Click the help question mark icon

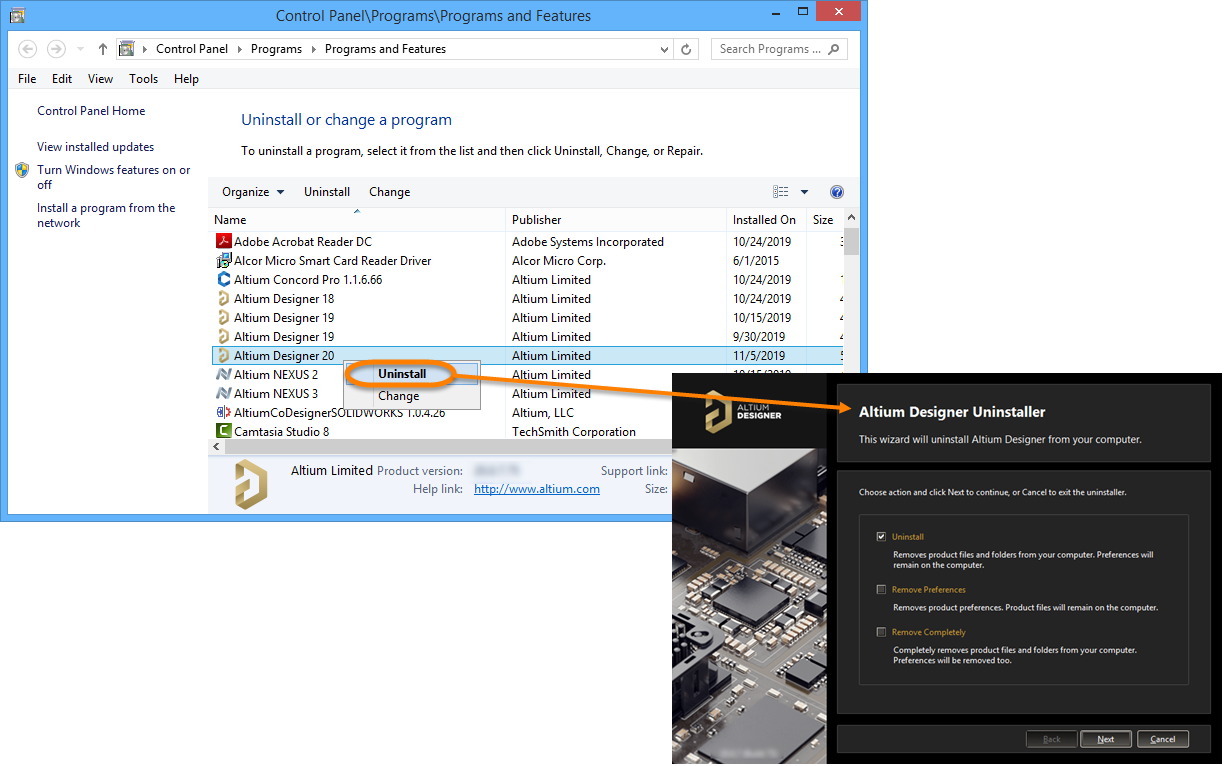point(837,192)
